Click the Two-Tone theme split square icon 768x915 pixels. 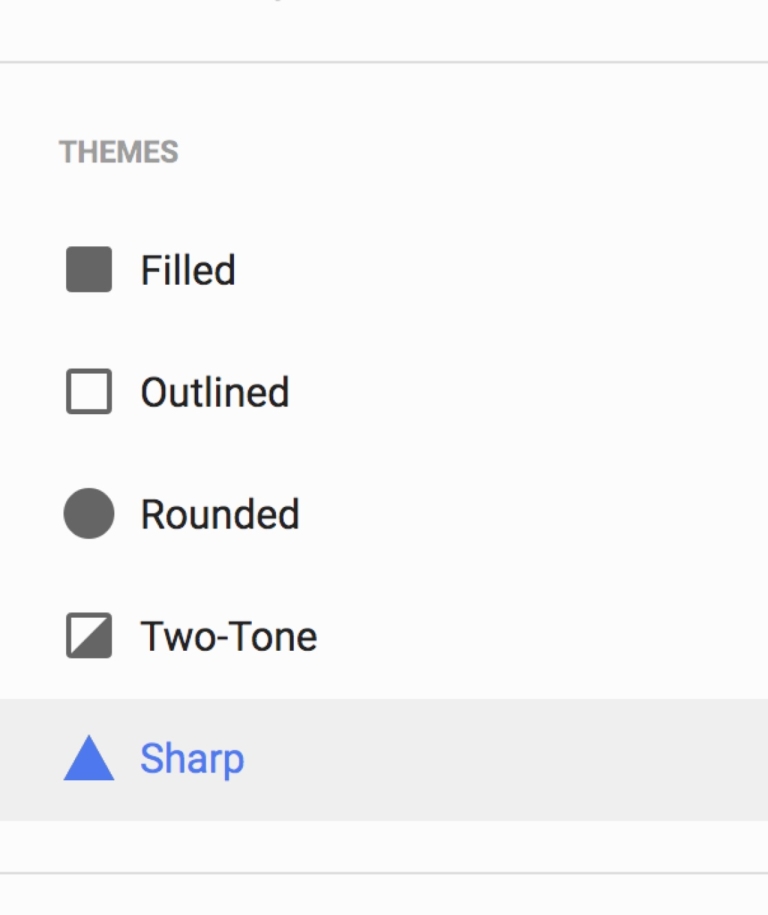[x=89, y=636]
